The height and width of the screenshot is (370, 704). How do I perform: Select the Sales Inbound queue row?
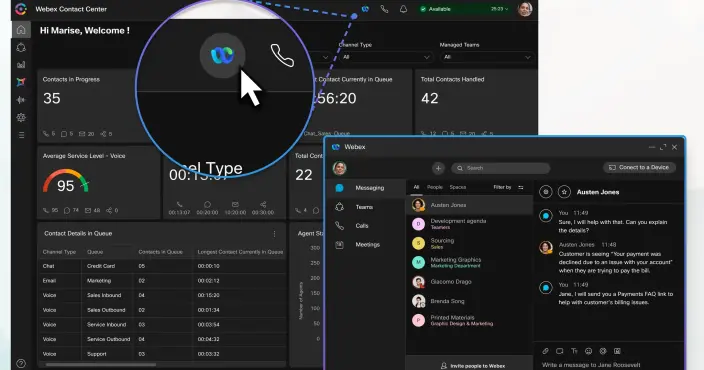pos(162,295)
